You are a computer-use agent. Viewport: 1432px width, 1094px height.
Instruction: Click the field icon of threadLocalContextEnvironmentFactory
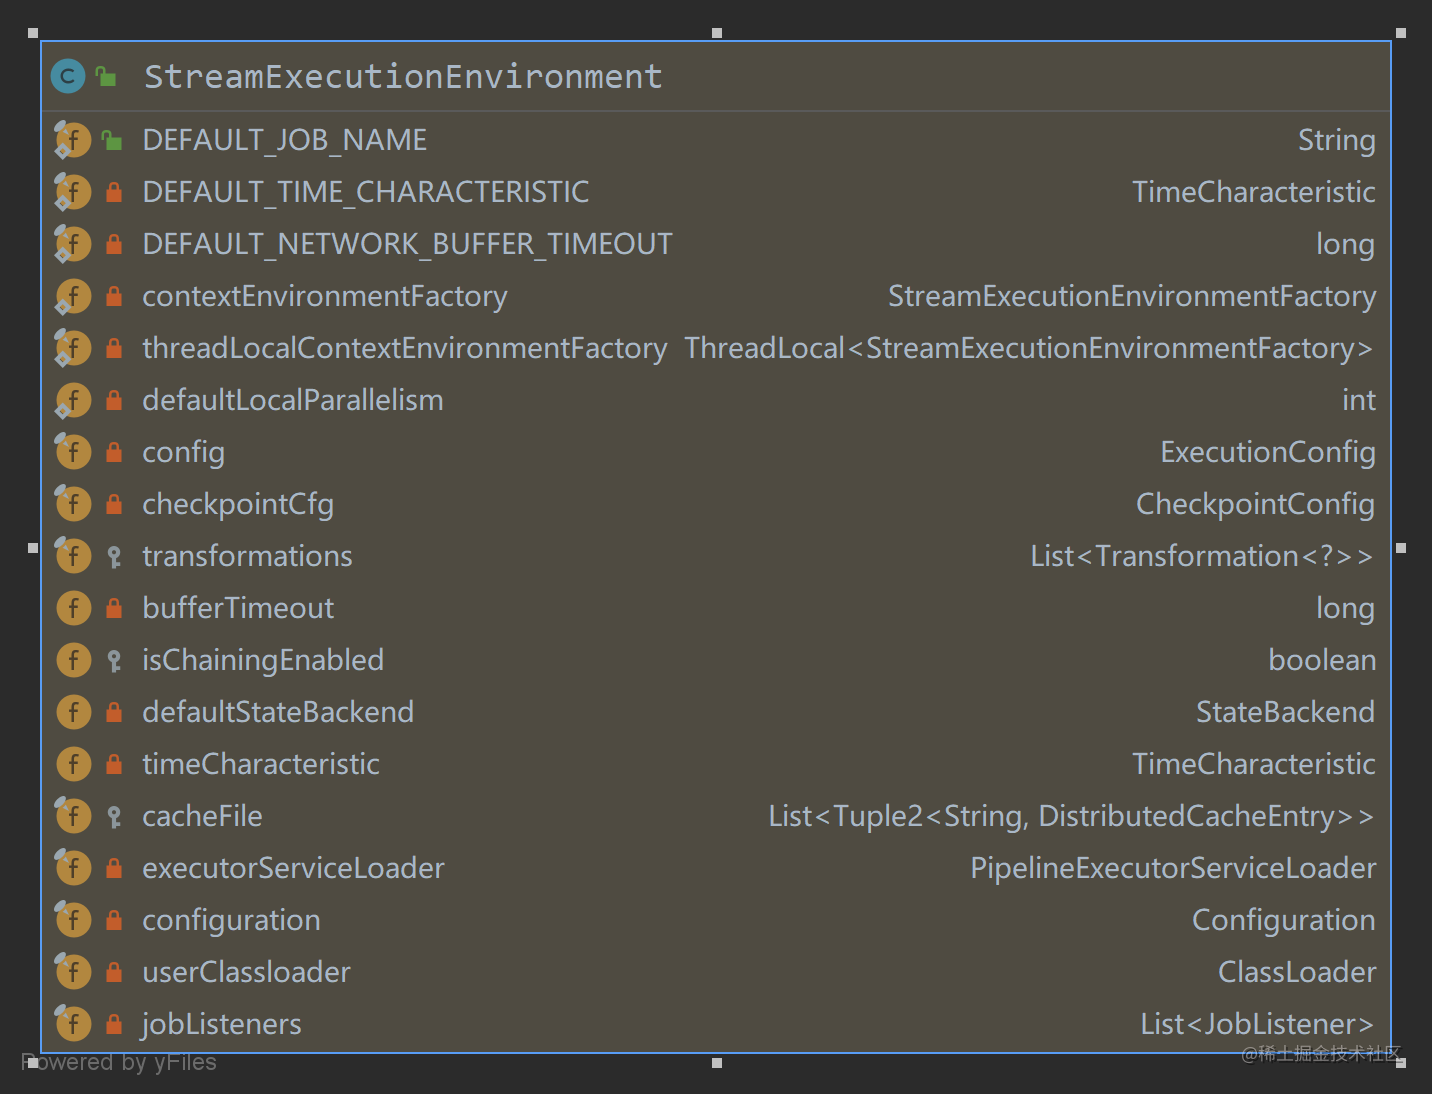73,348
